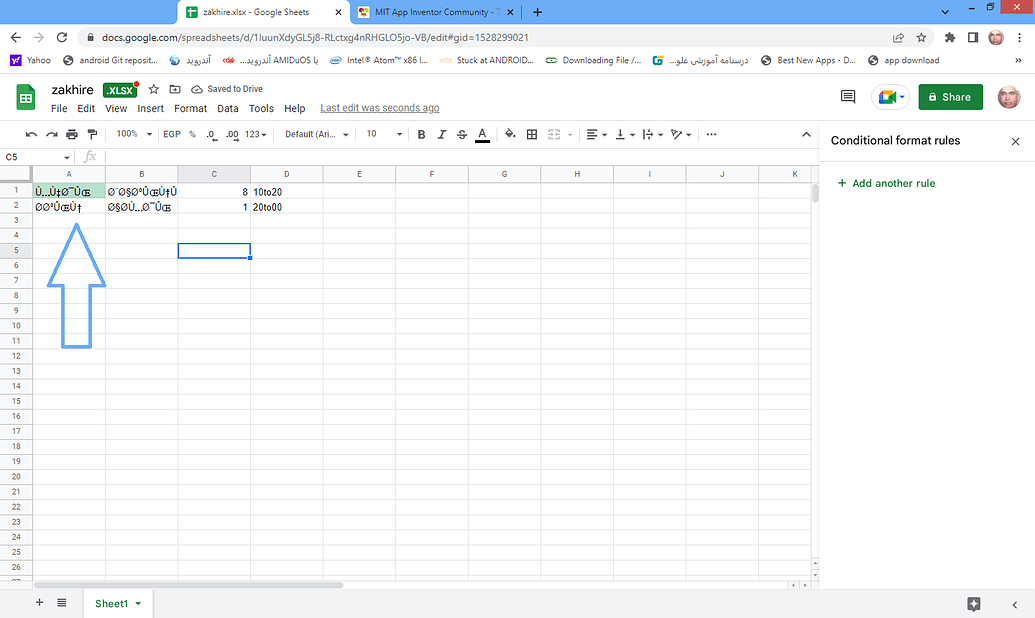Screen dimensions: 1035x618
Task: Toggle bold formatting
Action: coord(421,134)
